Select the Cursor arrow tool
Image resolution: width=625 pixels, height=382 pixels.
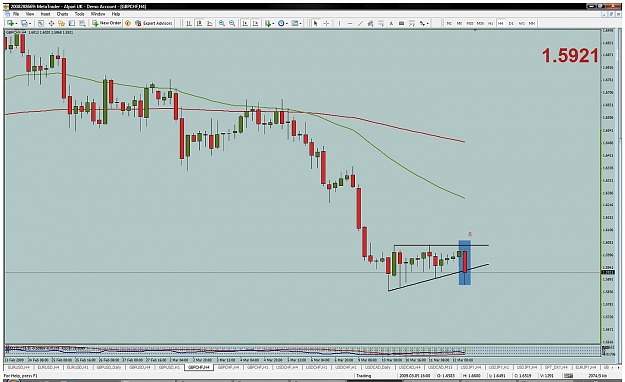coord(315,23)
